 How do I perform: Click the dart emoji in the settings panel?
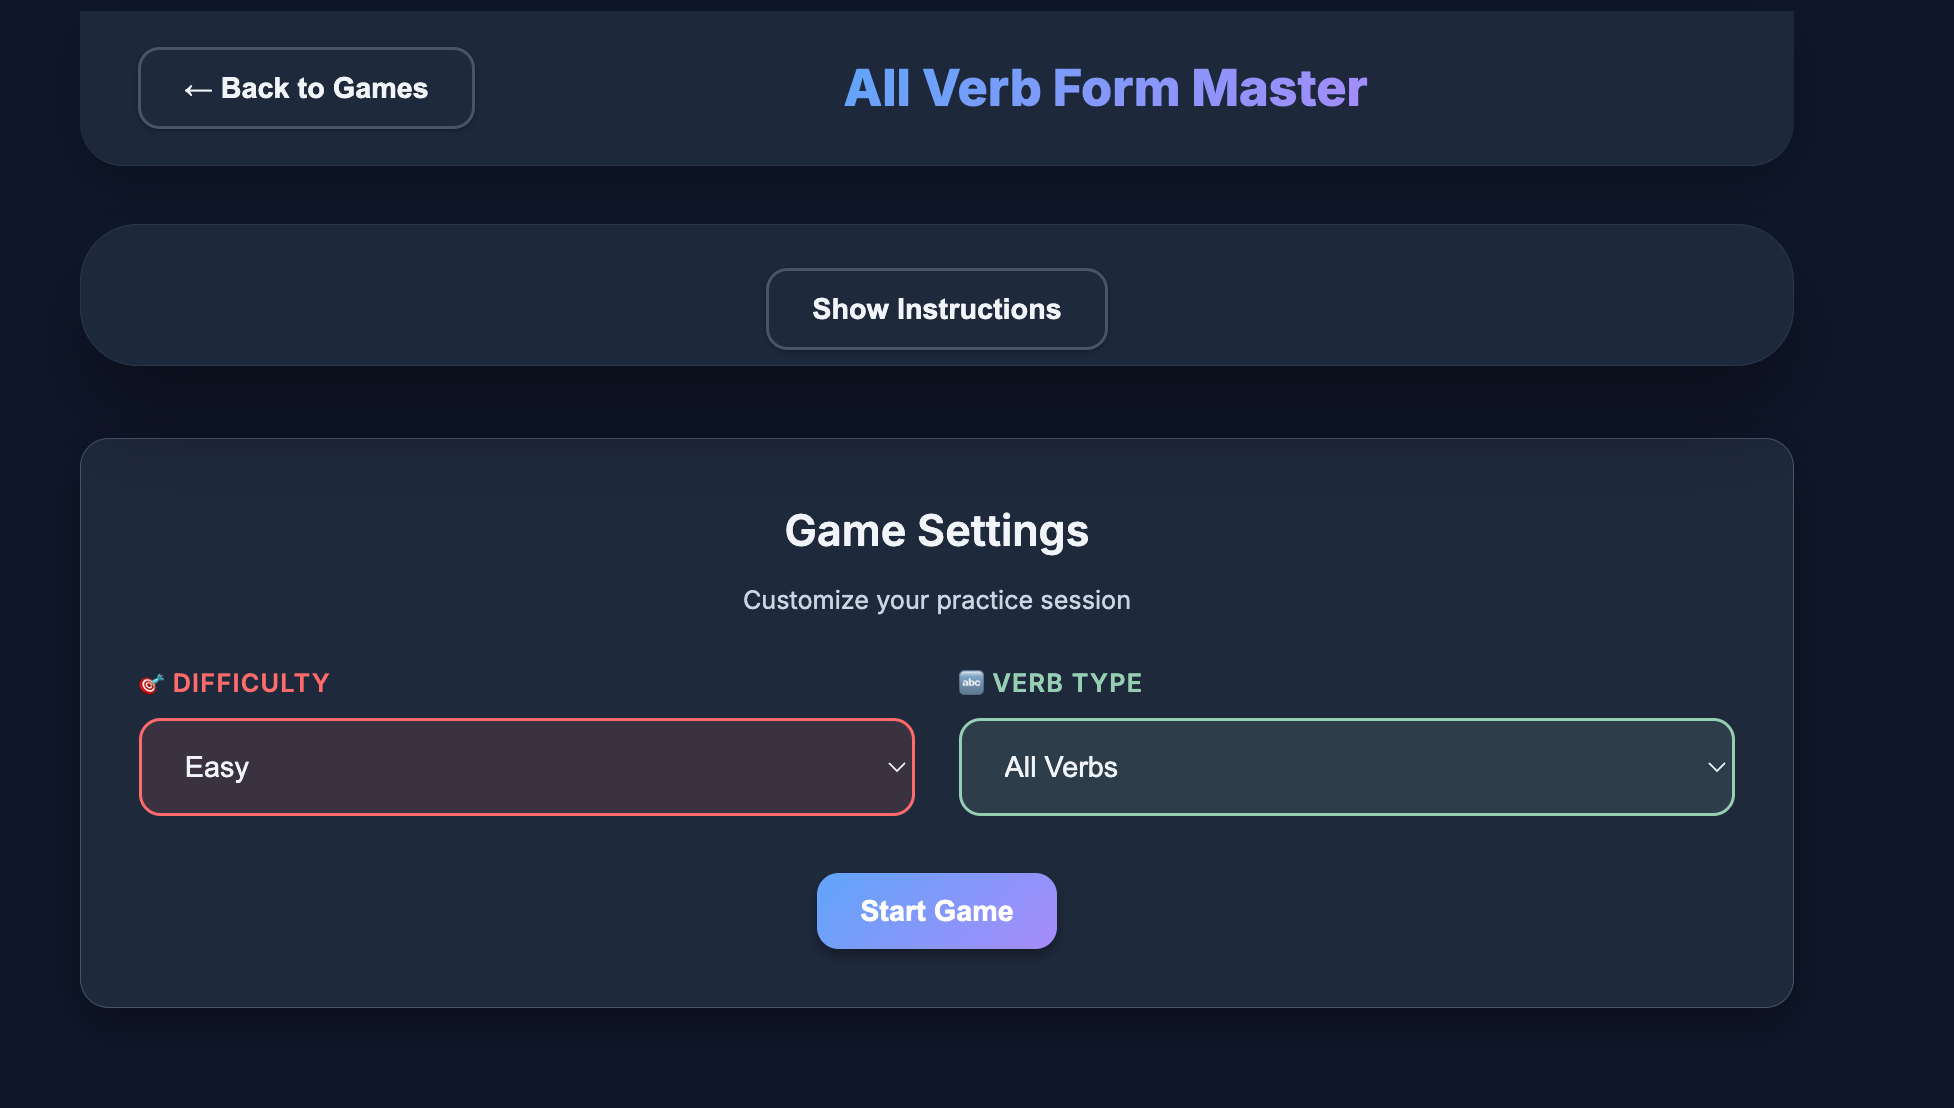150,683
